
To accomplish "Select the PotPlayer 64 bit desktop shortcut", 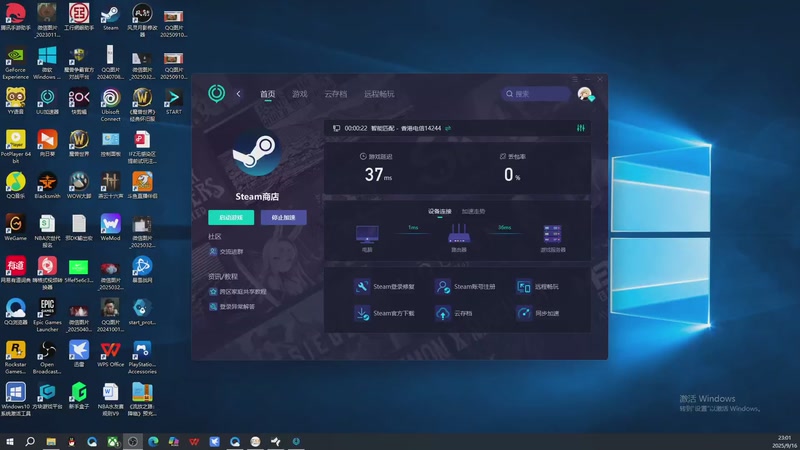I will [15, 146].
